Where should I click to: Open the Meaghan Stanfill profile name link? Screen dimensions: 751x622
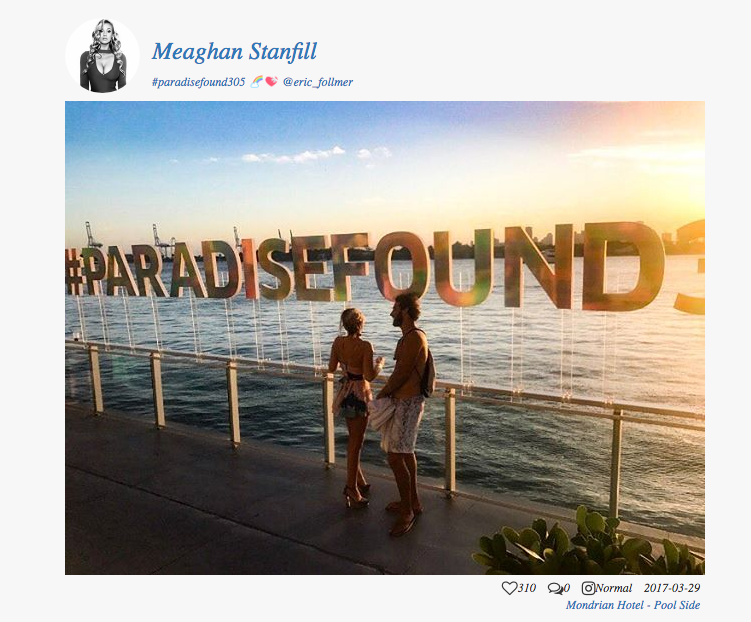[234, 52]
